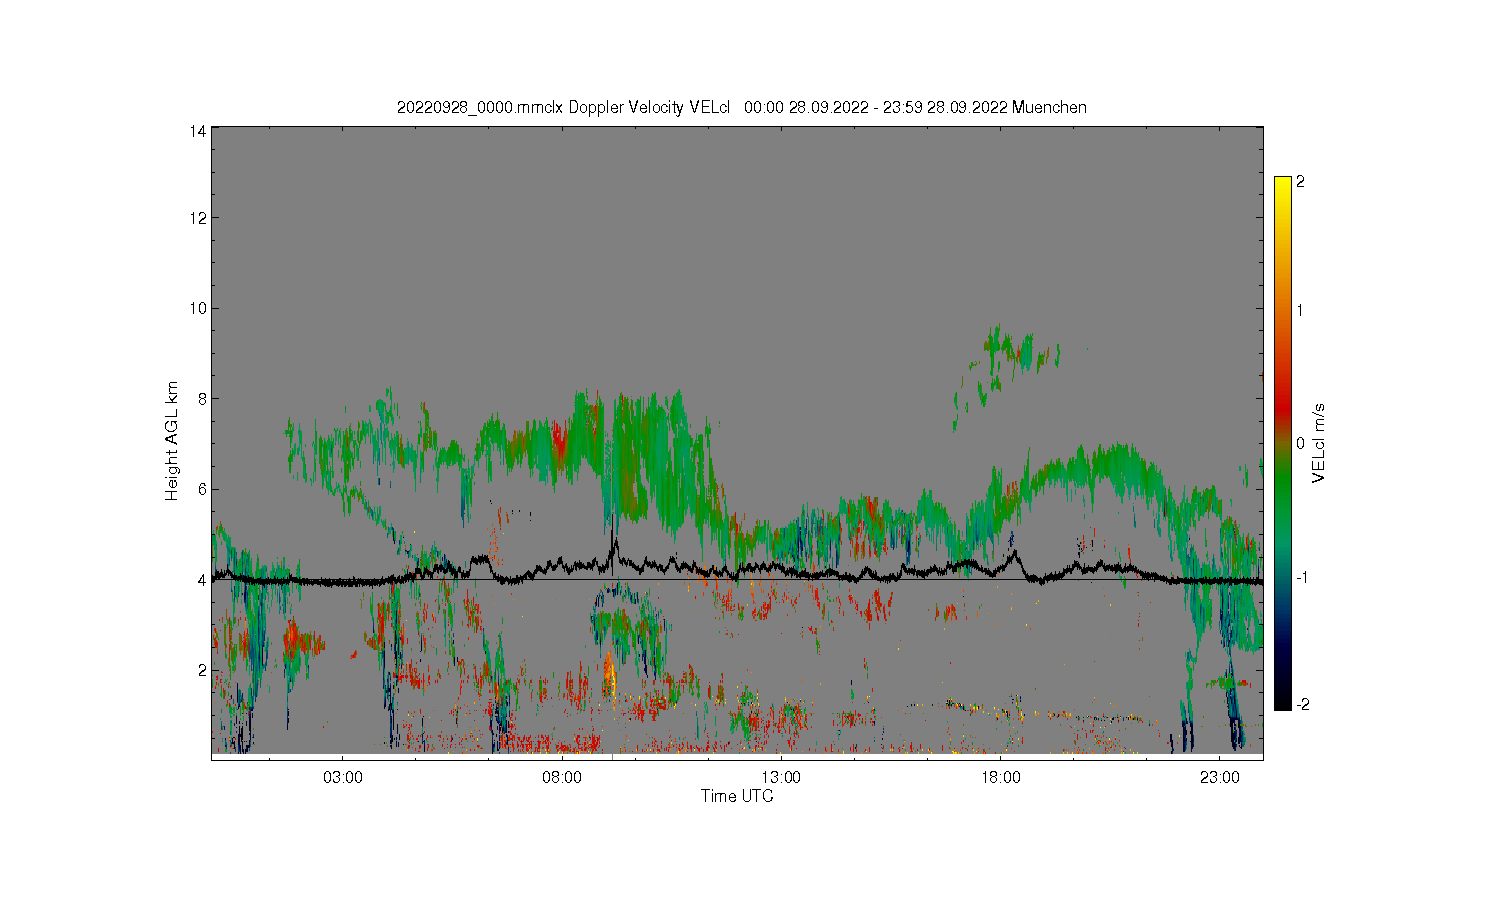
Task: Click the '4' height axis tick label
Action: coord(202,580)
